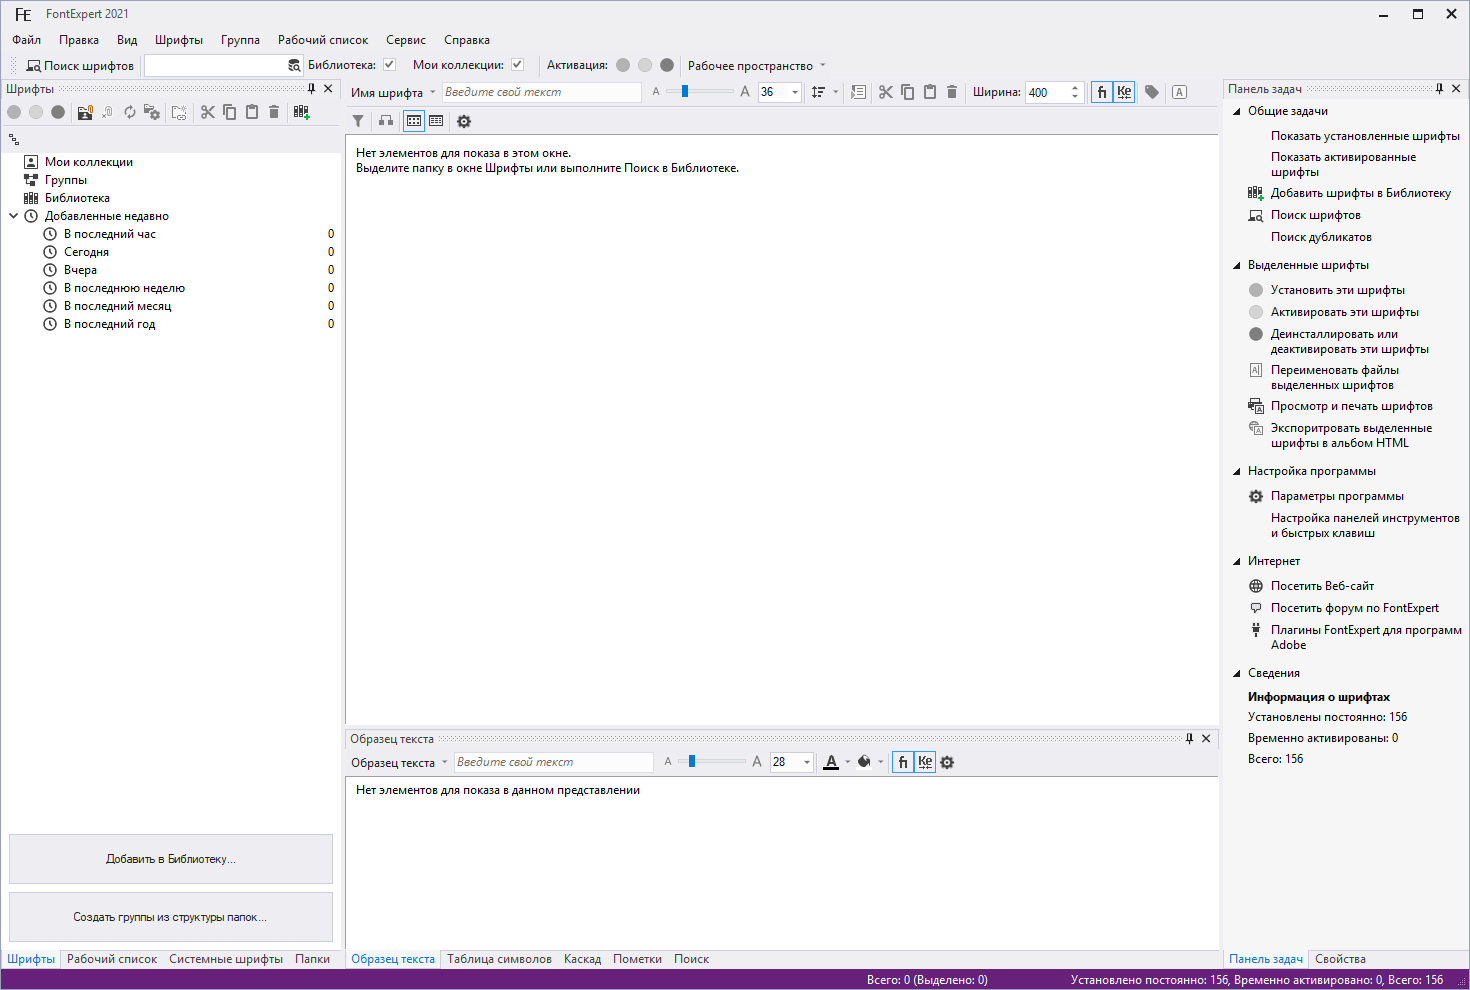The width and height of the screenshot is (1470, 990).
Task: Click the paste icon in font preview toolbar
Action: point(930,92)
